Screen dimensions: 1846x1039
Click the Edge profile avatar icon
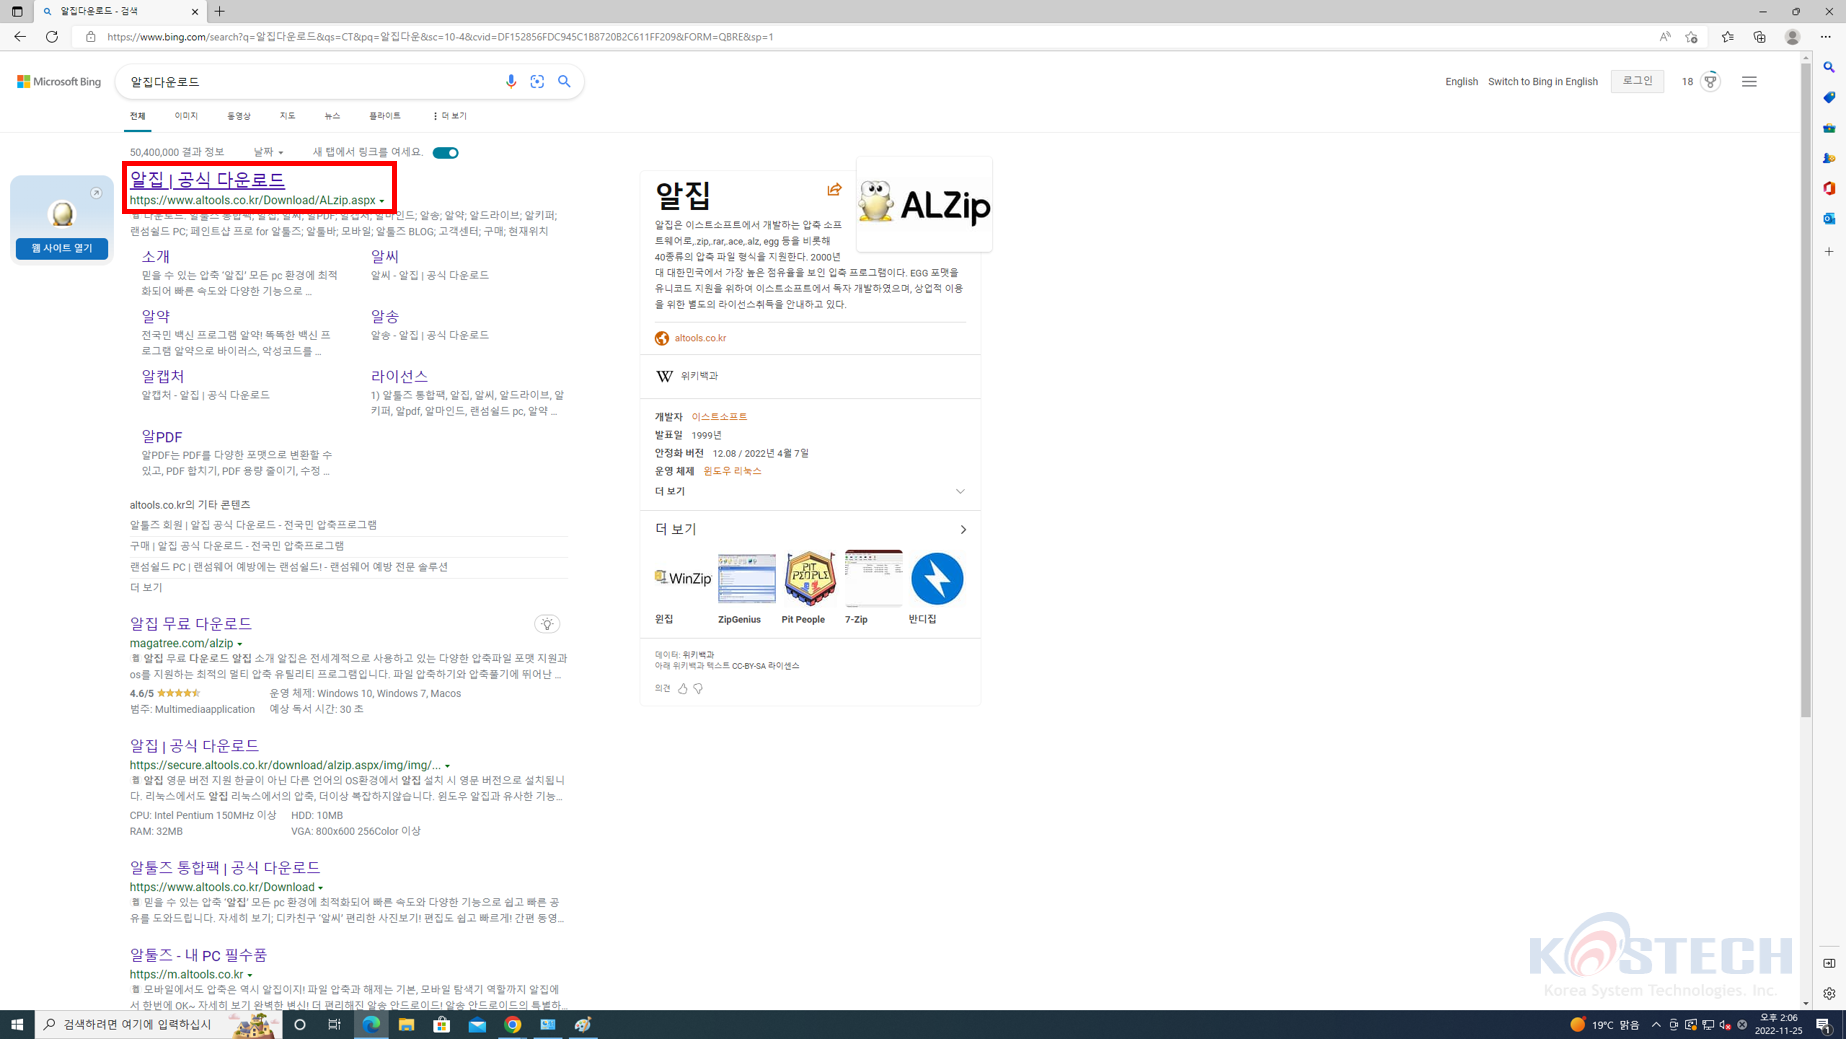click(1792, 37)
